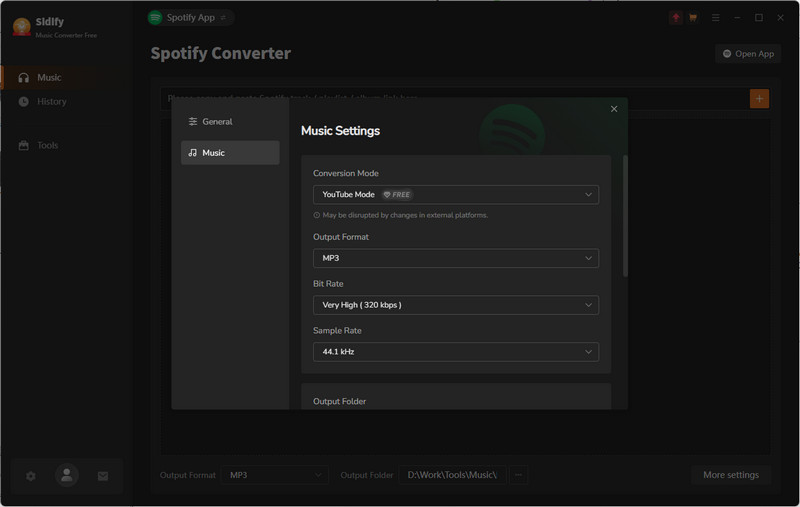Maximize the Sidify window
The image size is (800, 507).
coord(759,18)
